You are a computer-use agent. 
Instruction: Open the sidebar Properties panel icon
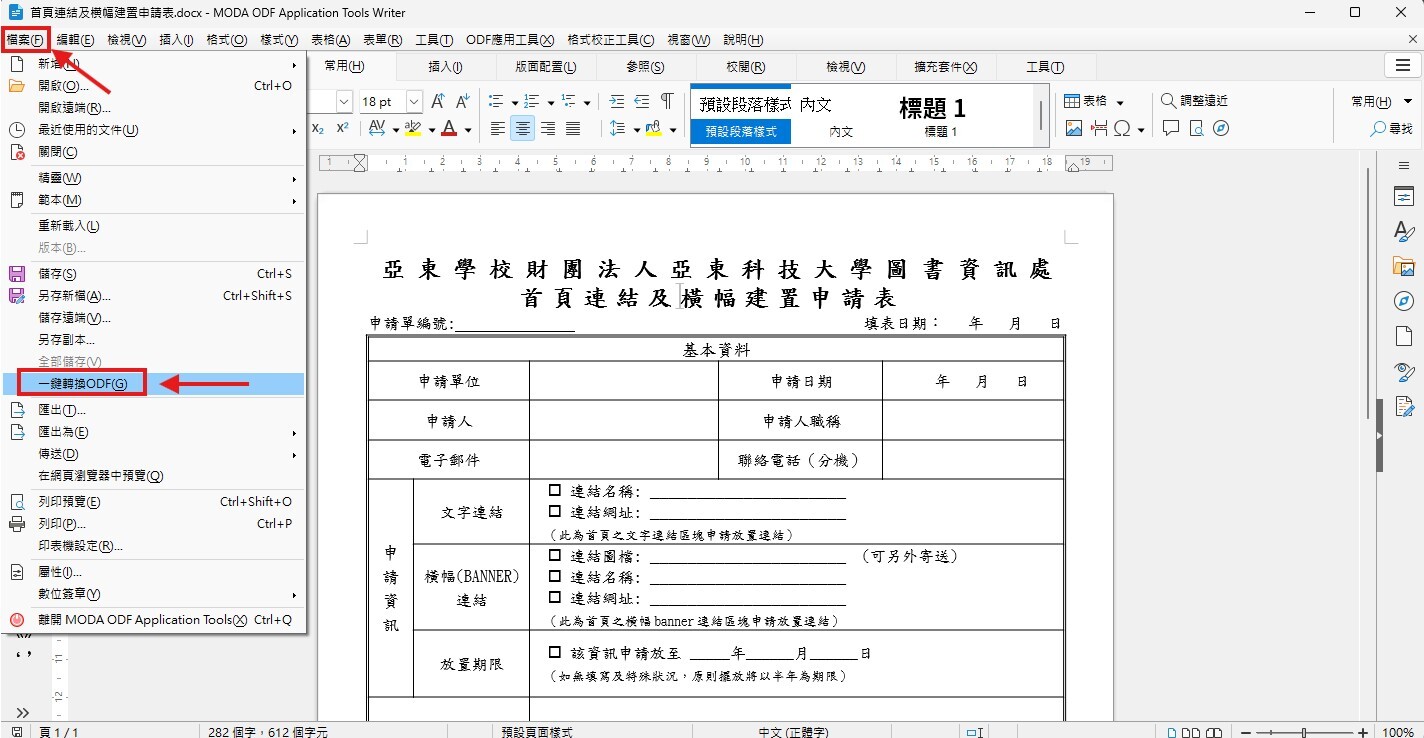tap(1404, 197)
